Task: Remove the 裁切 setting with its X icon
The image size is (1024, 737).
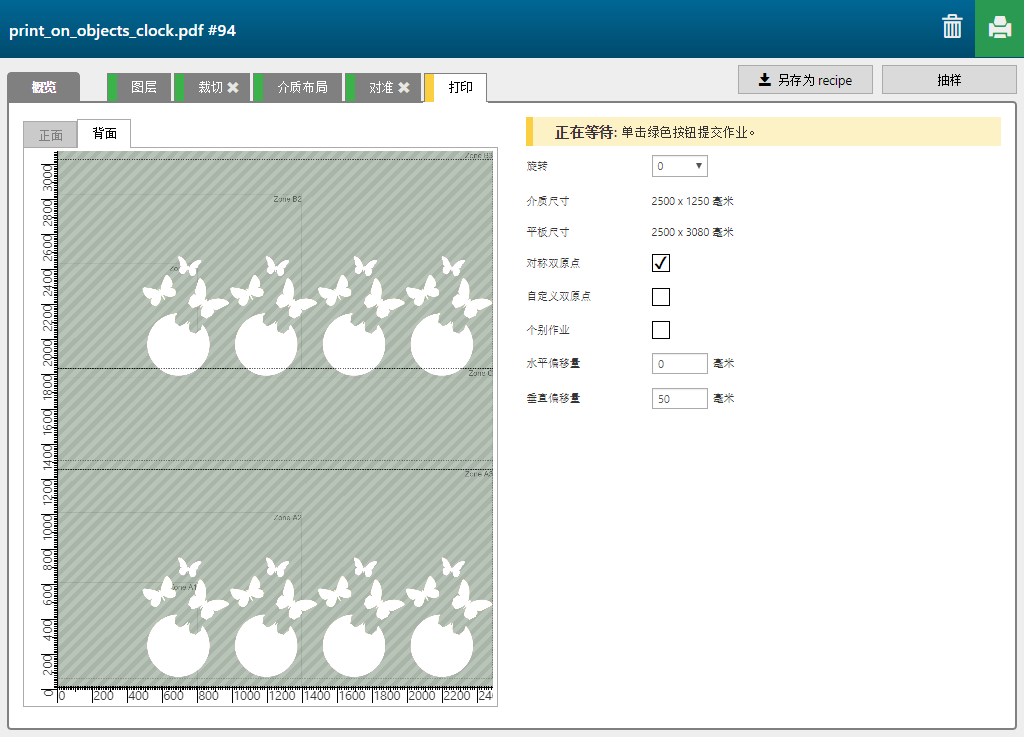Action: pyautogui.click(x=232, y=87)
